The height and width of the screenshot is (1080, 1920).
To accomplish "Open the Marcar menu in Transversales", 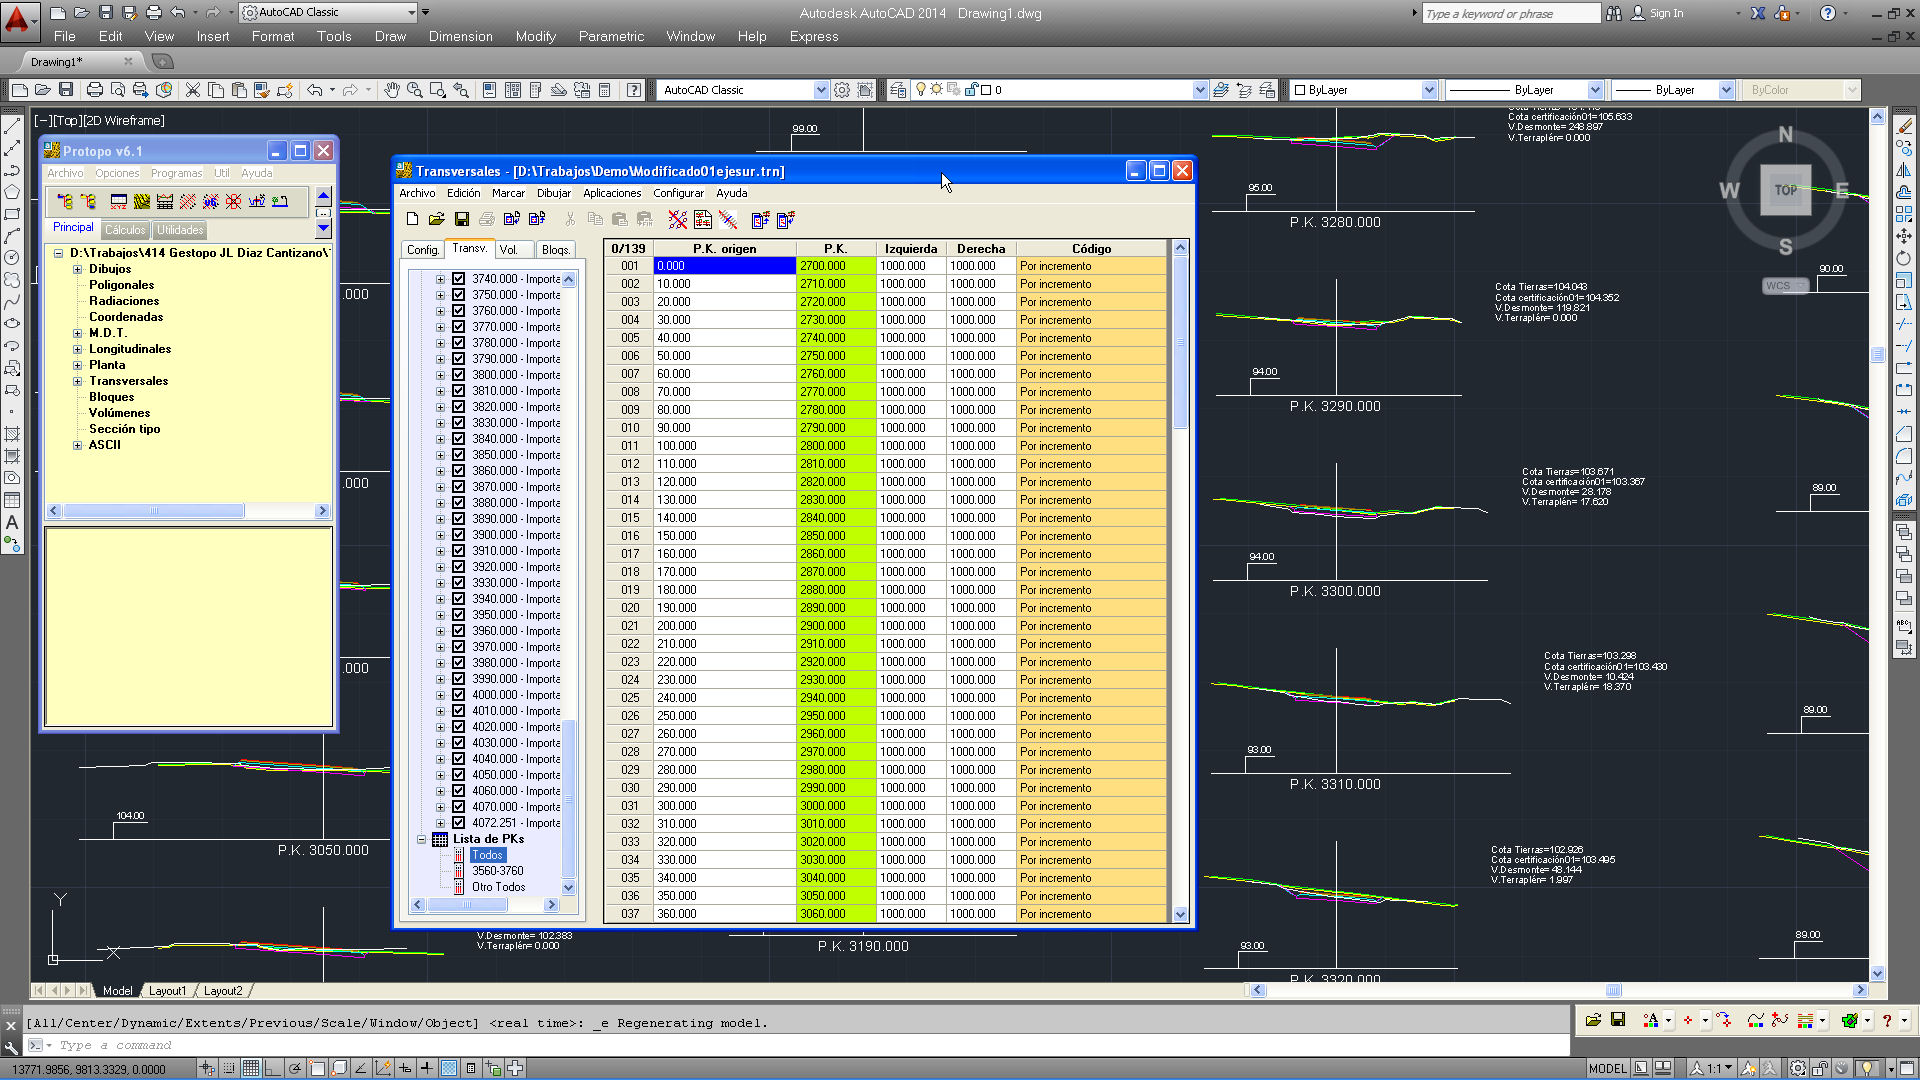I will 508,193.
